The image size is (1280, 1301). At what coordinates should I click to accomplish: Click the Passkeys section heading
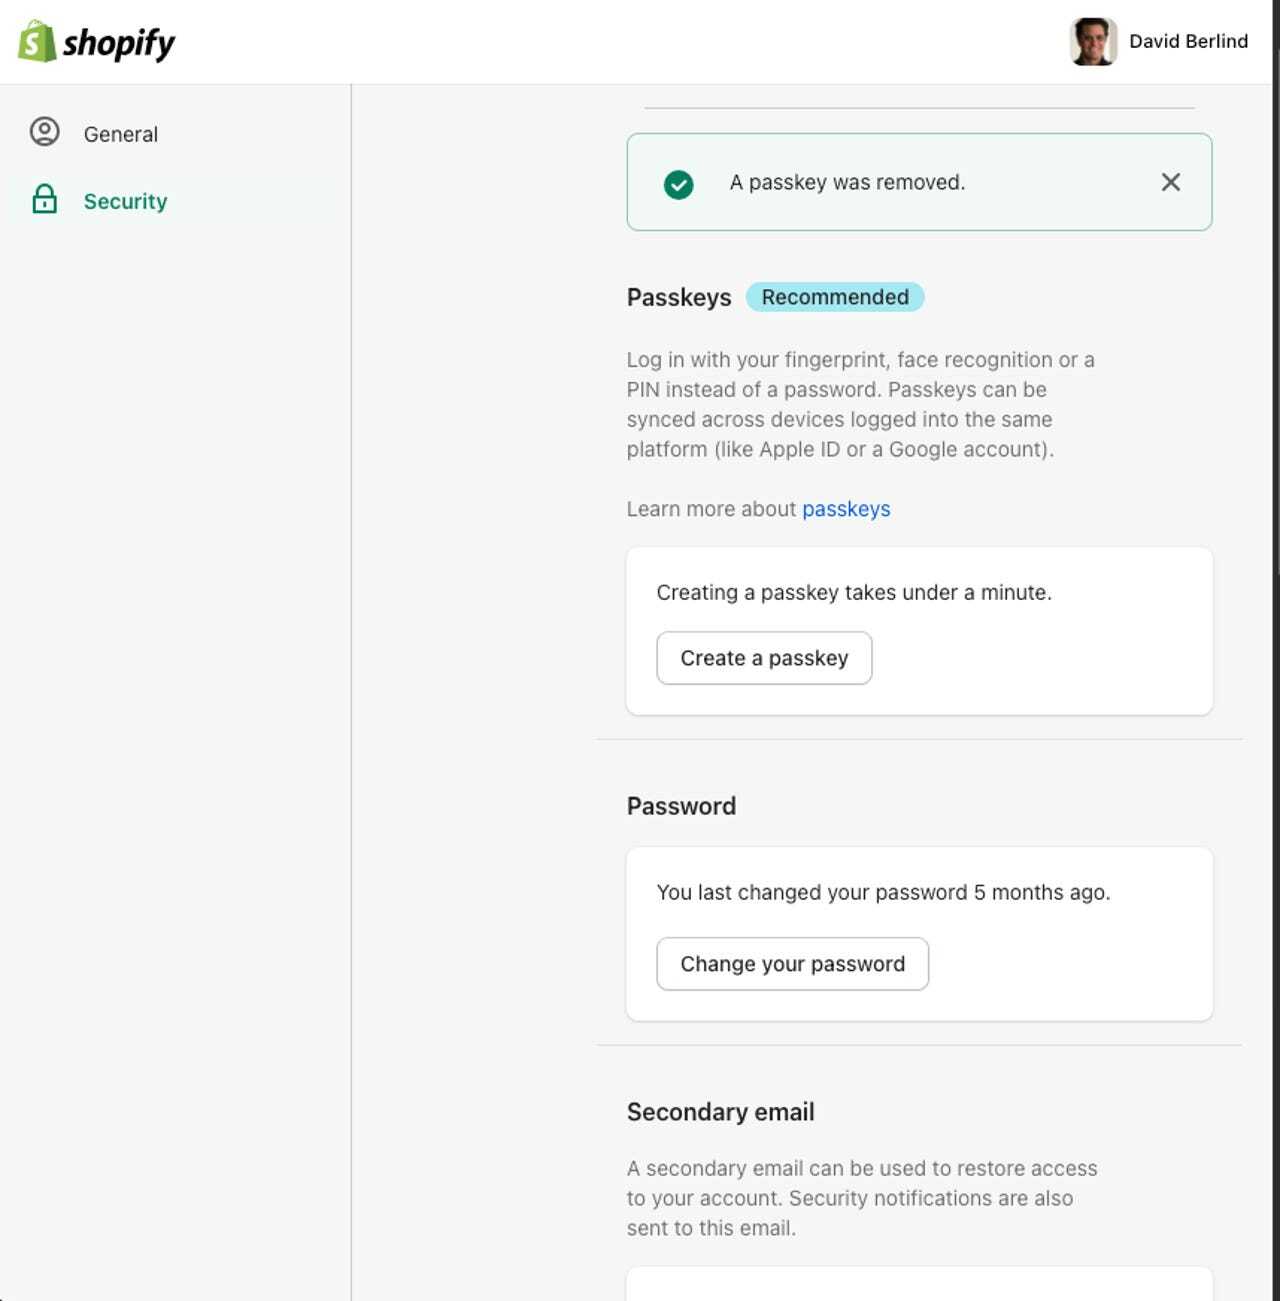pyautogui.click(x=678, y=297)
